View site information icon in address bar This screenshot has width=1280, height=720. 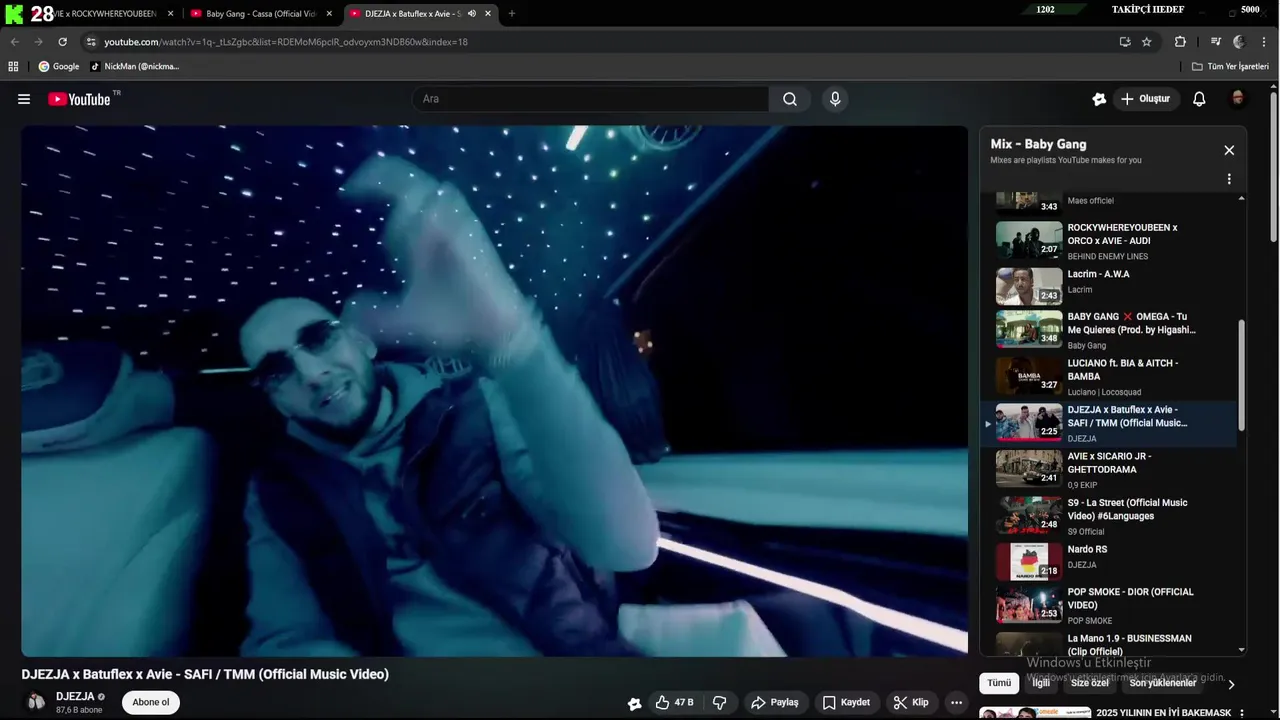(91, 42)
